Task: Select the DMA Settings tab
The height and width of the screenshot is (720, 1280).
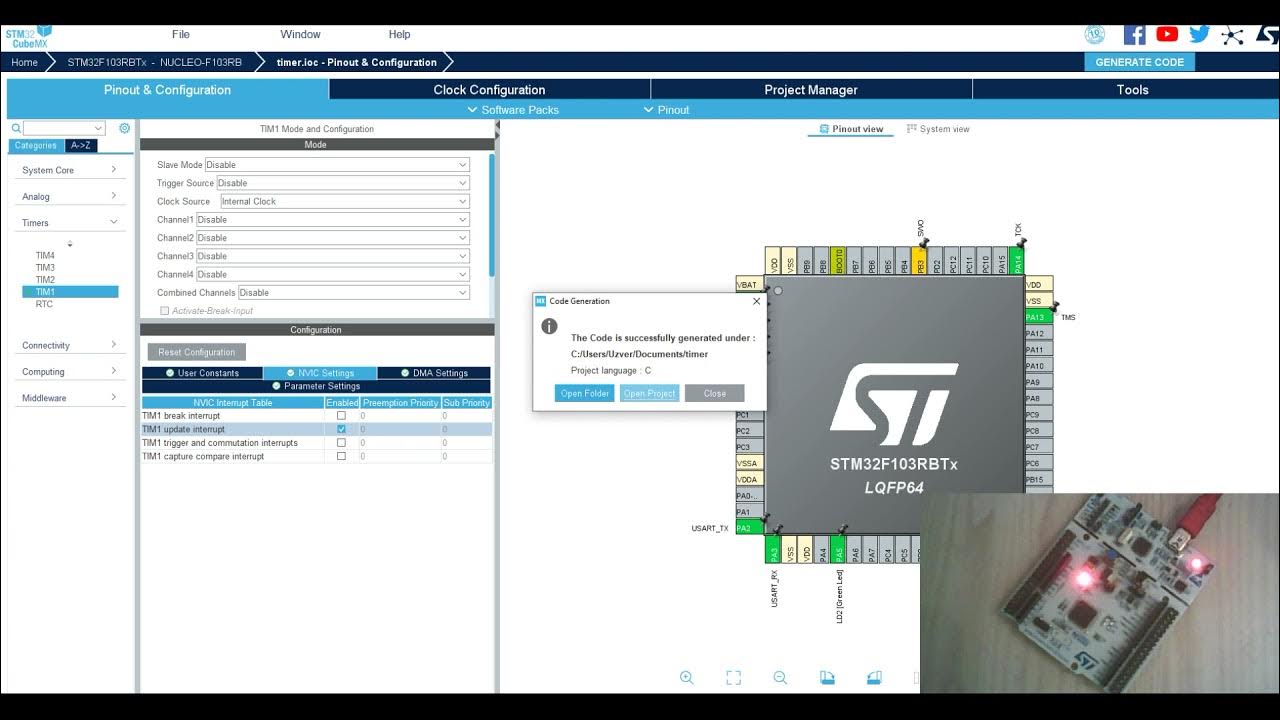Action: coord(434,373)
